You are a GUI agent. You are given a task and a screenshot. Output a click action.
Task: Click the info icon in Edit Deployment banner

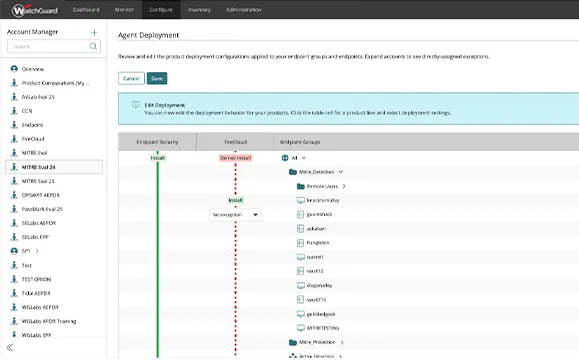click(x=136, y=104)
